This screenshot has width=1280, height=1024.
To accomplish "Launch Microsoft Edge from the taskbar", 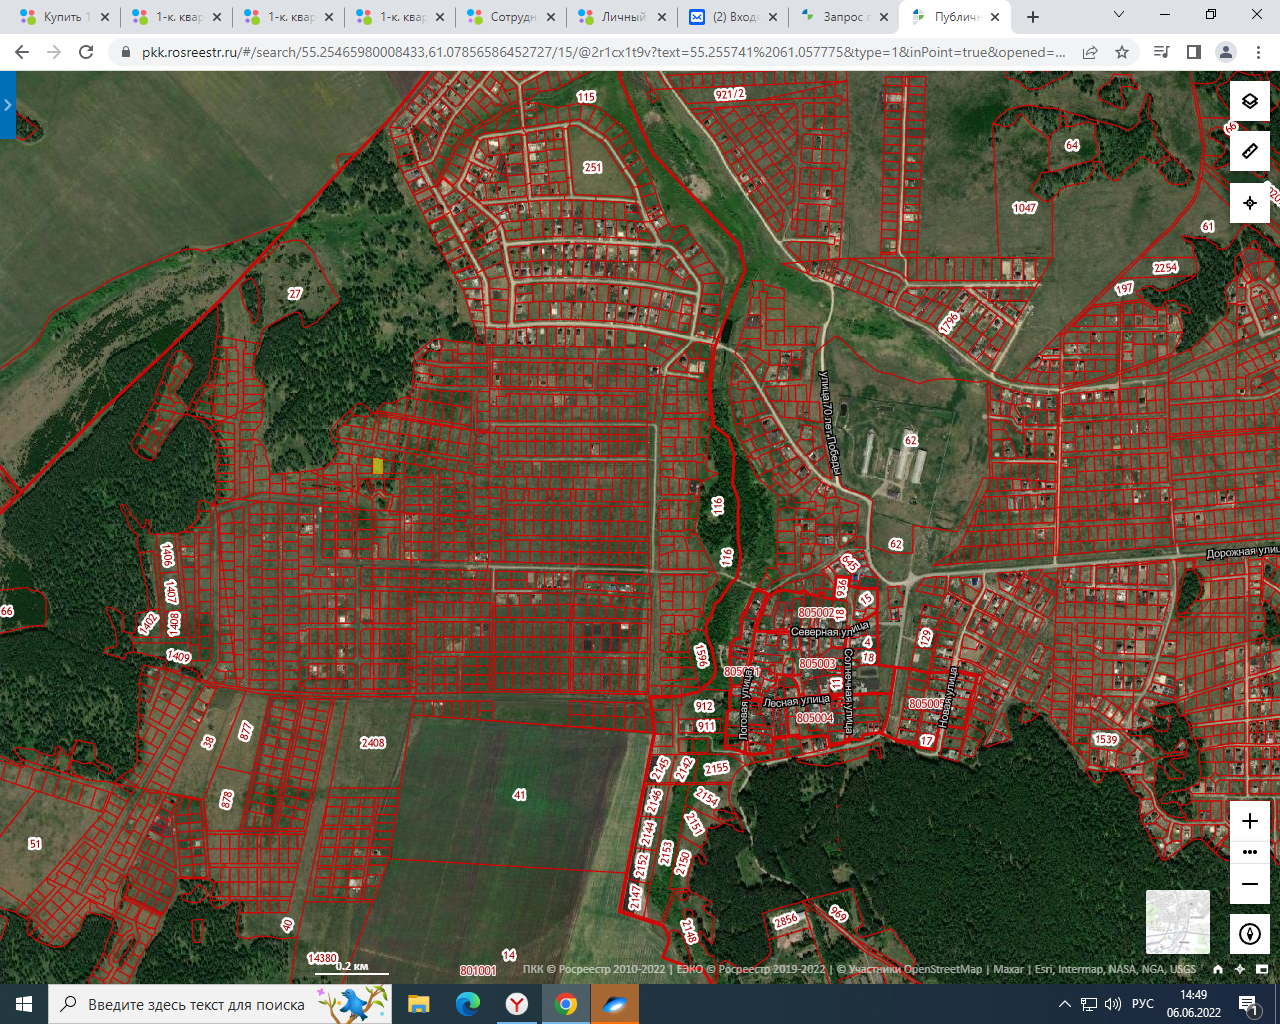I will [x=467, y=1004].
